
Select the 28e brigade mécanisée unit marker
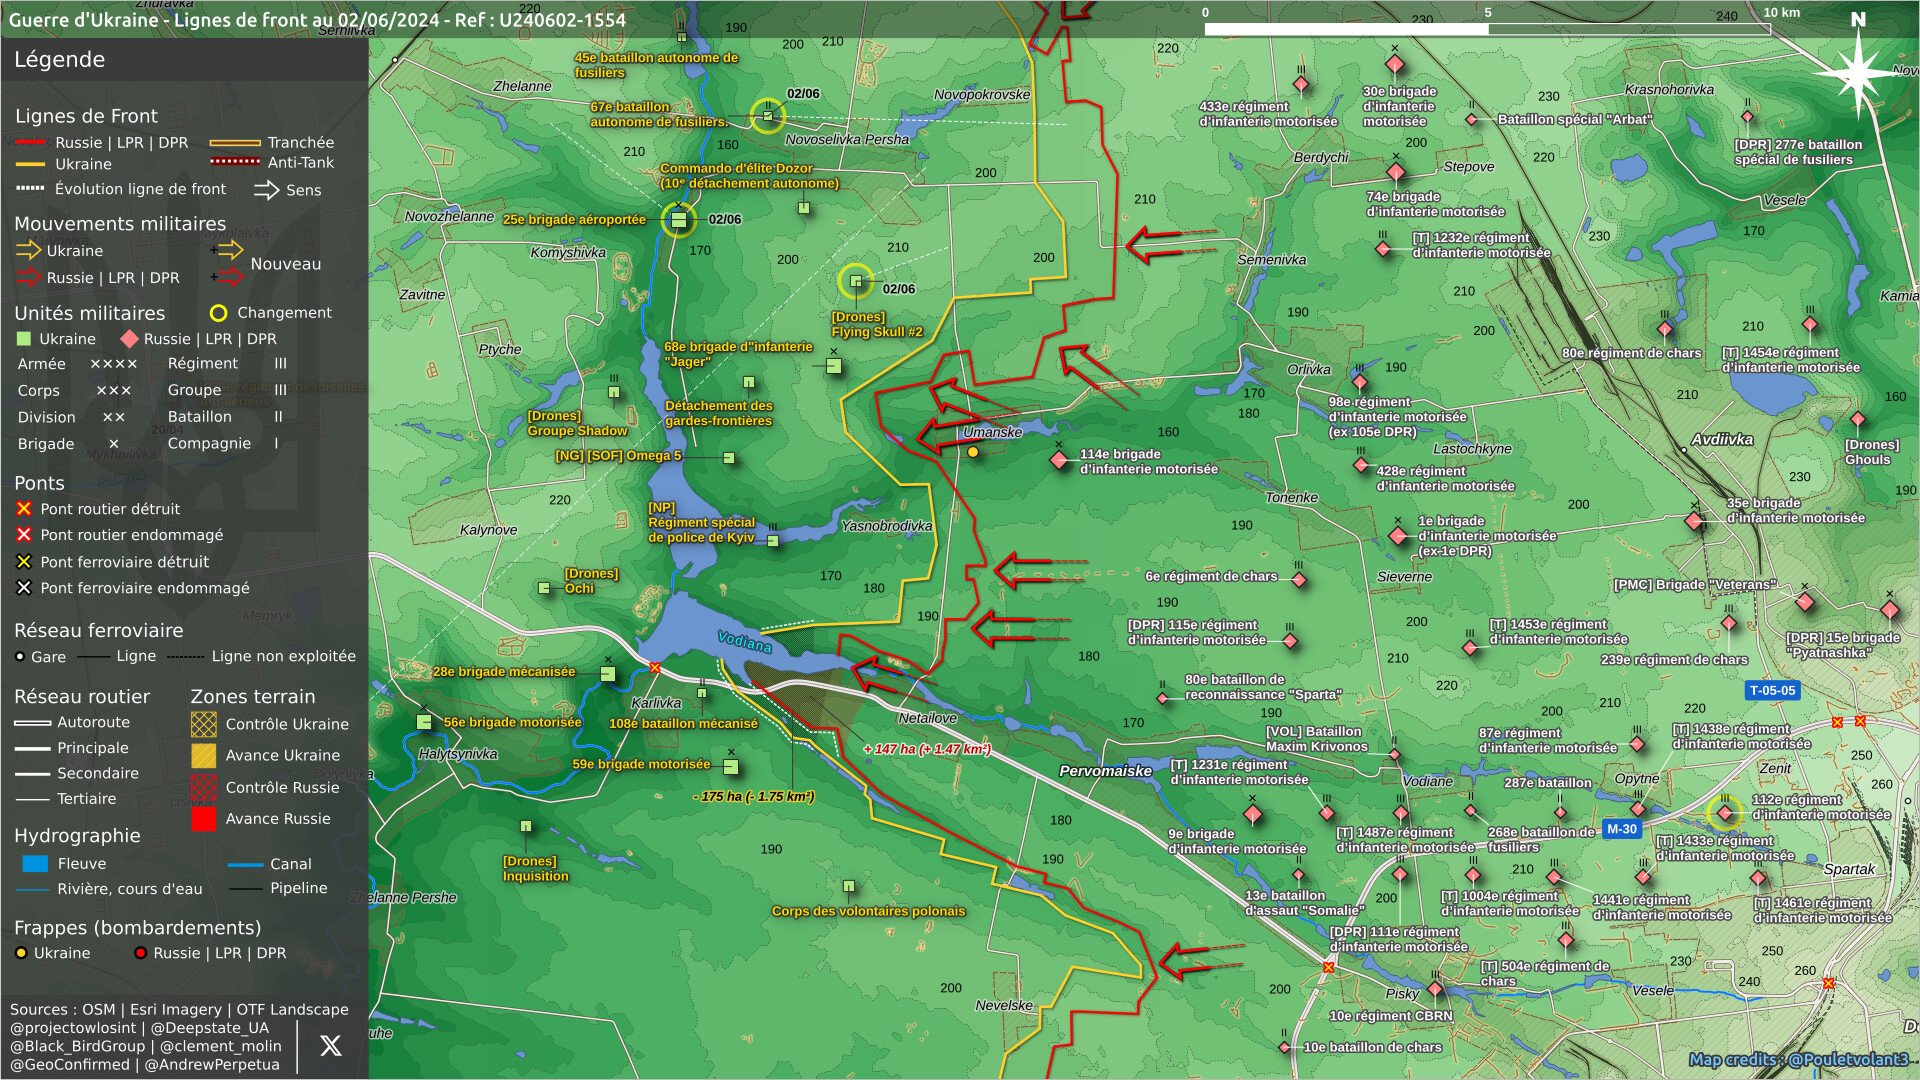(607, 674)
